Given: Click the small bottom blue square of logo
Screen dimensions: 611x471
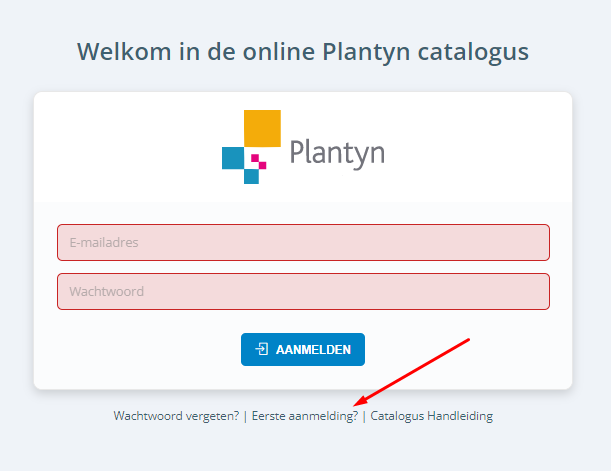Looking at the screenshot, I should pos(251,176).
